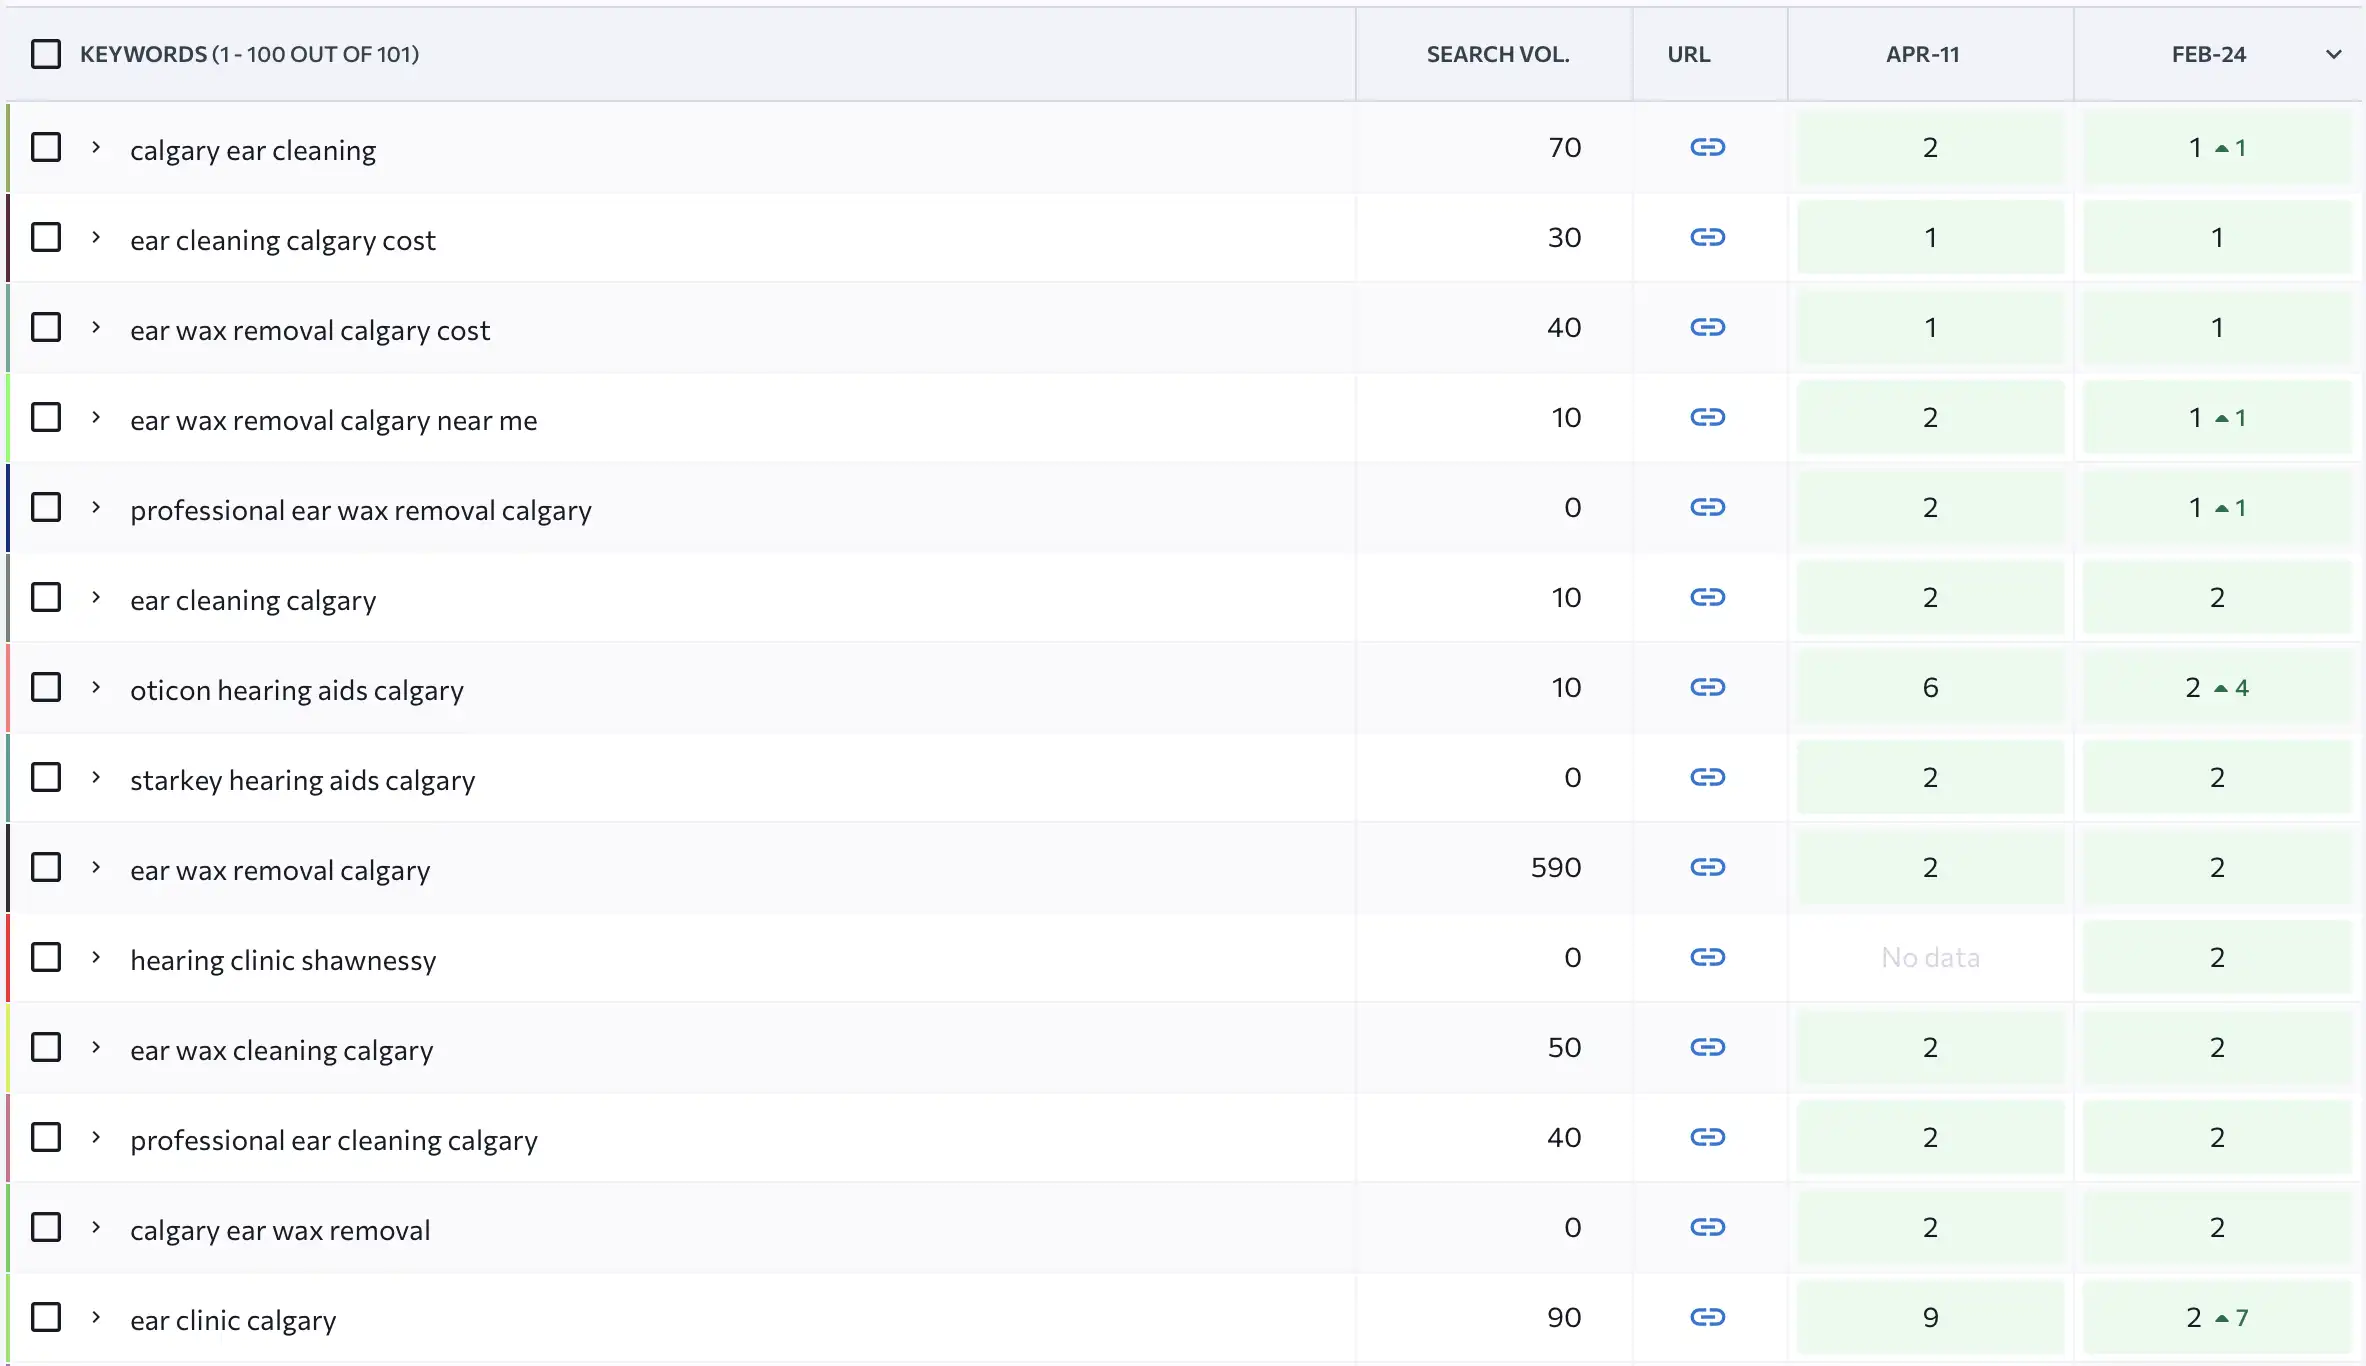Select checkbox for ear cleaning calgary row

(x=46, y=598)
